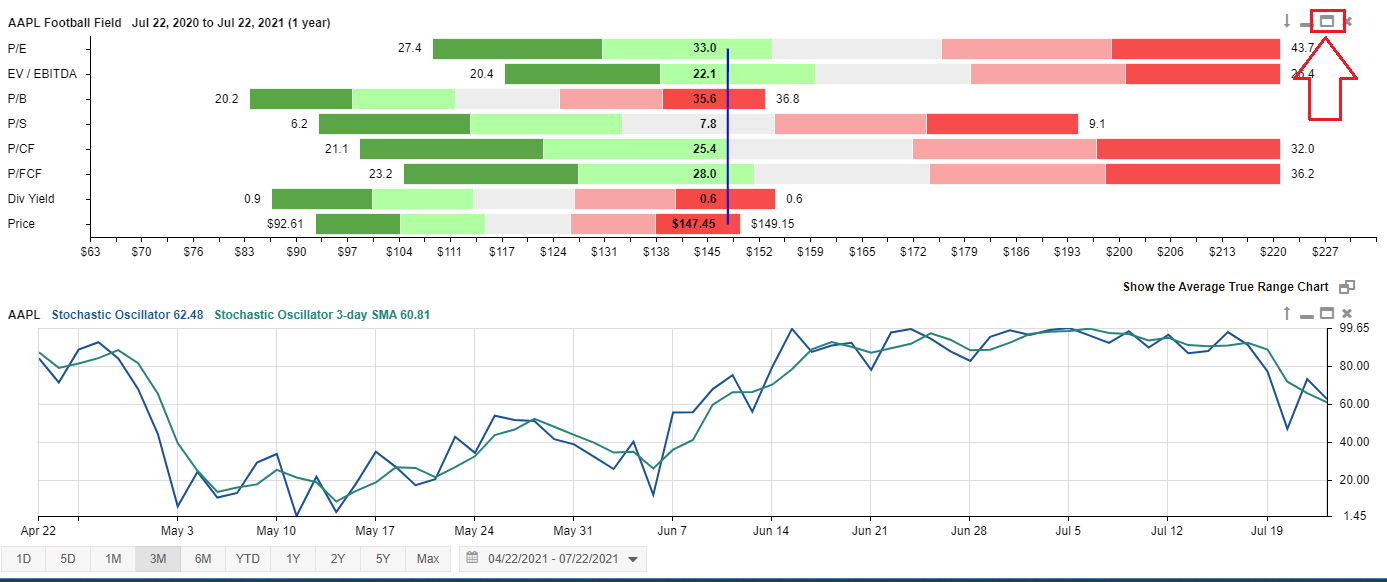Switch to the 1M time range

click(113, 559)
